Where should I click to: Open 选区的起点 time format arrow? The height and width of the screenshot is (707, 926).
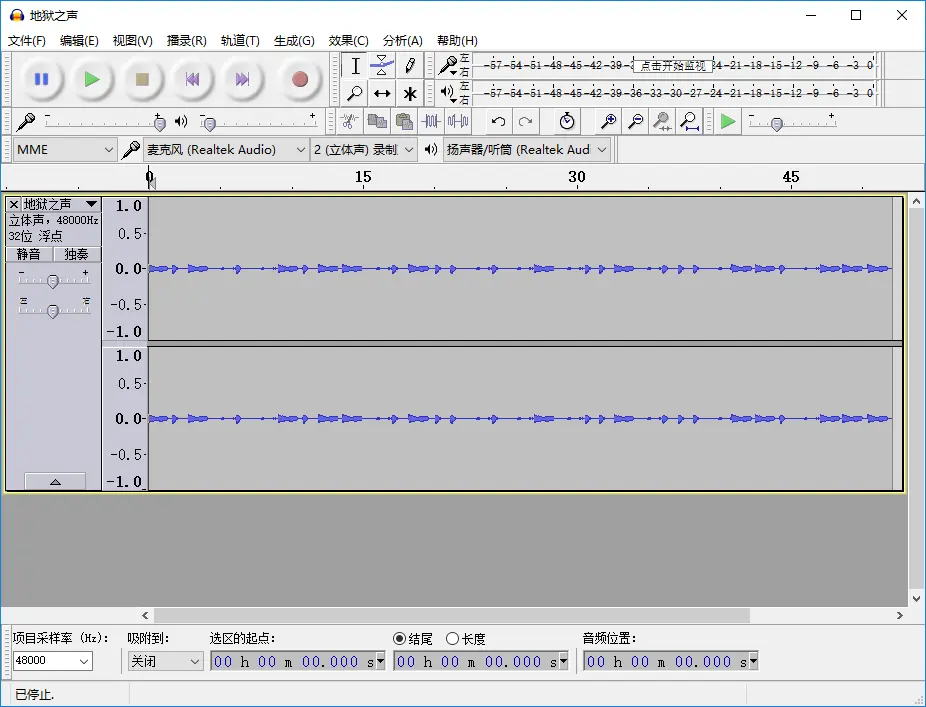tap(380, 661)
